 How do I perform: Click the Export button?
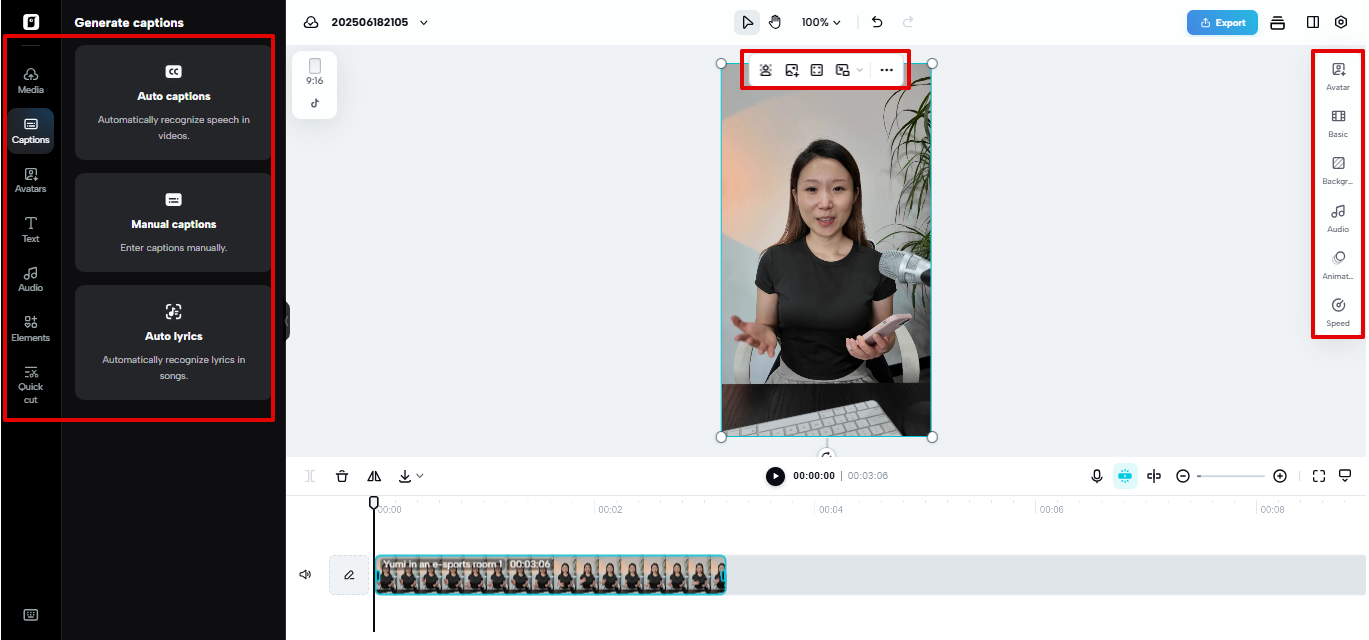(1221, 21)
